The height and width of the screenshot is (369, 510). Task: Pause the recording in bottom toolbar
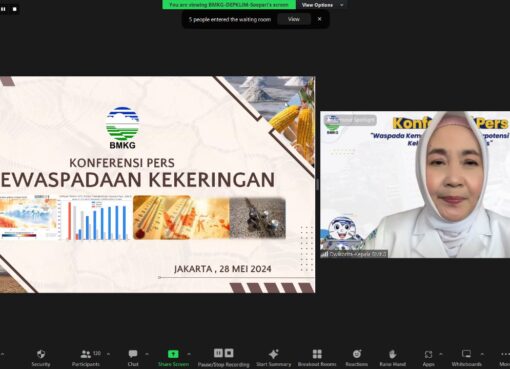click(218, 353)
